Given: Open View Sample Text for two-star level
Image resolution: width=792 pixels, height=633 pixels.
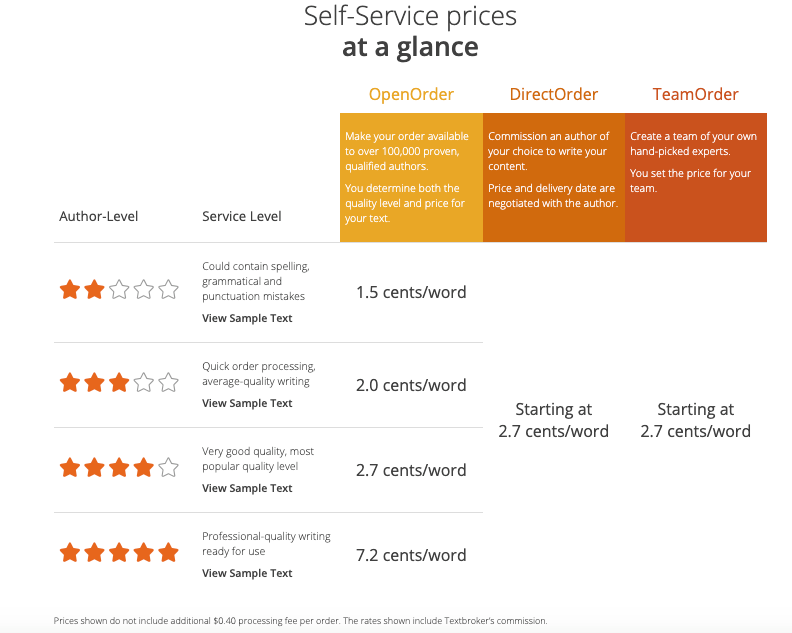Looking at the screenshot, I should pos(247,318).
